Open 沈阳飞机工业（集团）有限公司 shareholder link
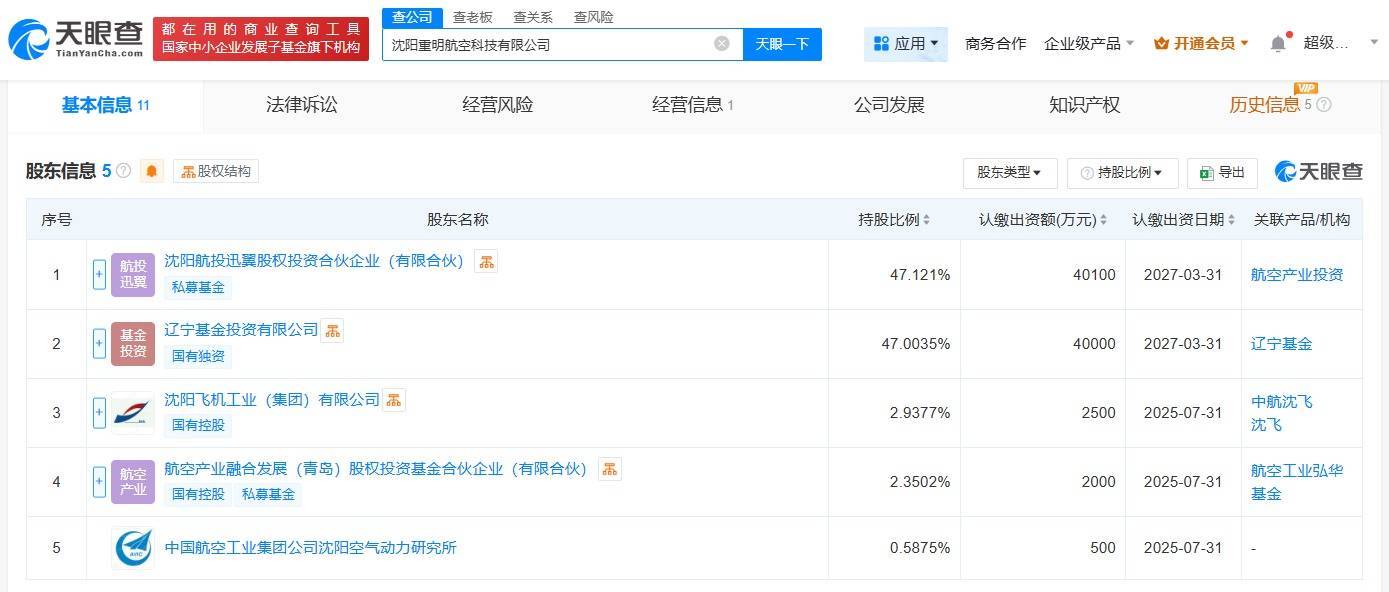Viewport: 1389px width, 592px height. tap(272, 400)
